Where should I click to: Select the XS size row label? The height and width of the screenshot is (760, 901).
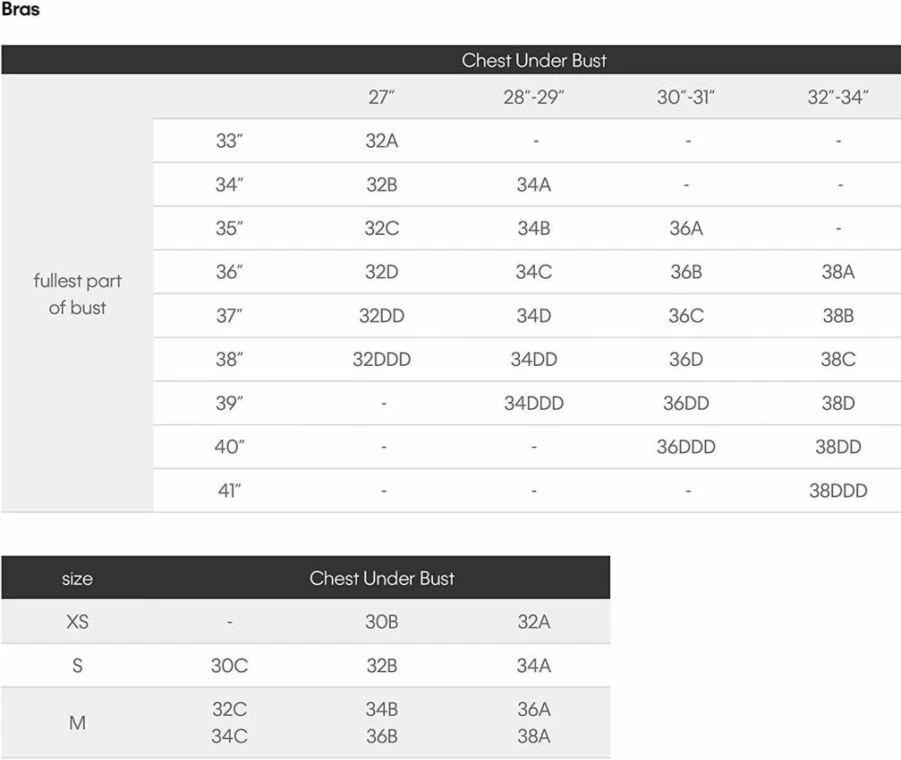[78, 622]
